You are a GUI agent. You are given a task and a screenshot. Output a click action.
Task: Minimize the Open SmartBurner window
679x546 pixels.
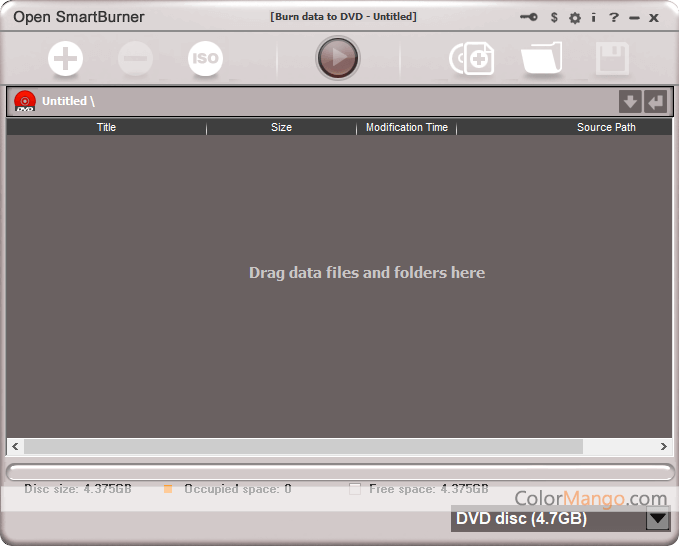pyautogui.click(x=634, y=18)
